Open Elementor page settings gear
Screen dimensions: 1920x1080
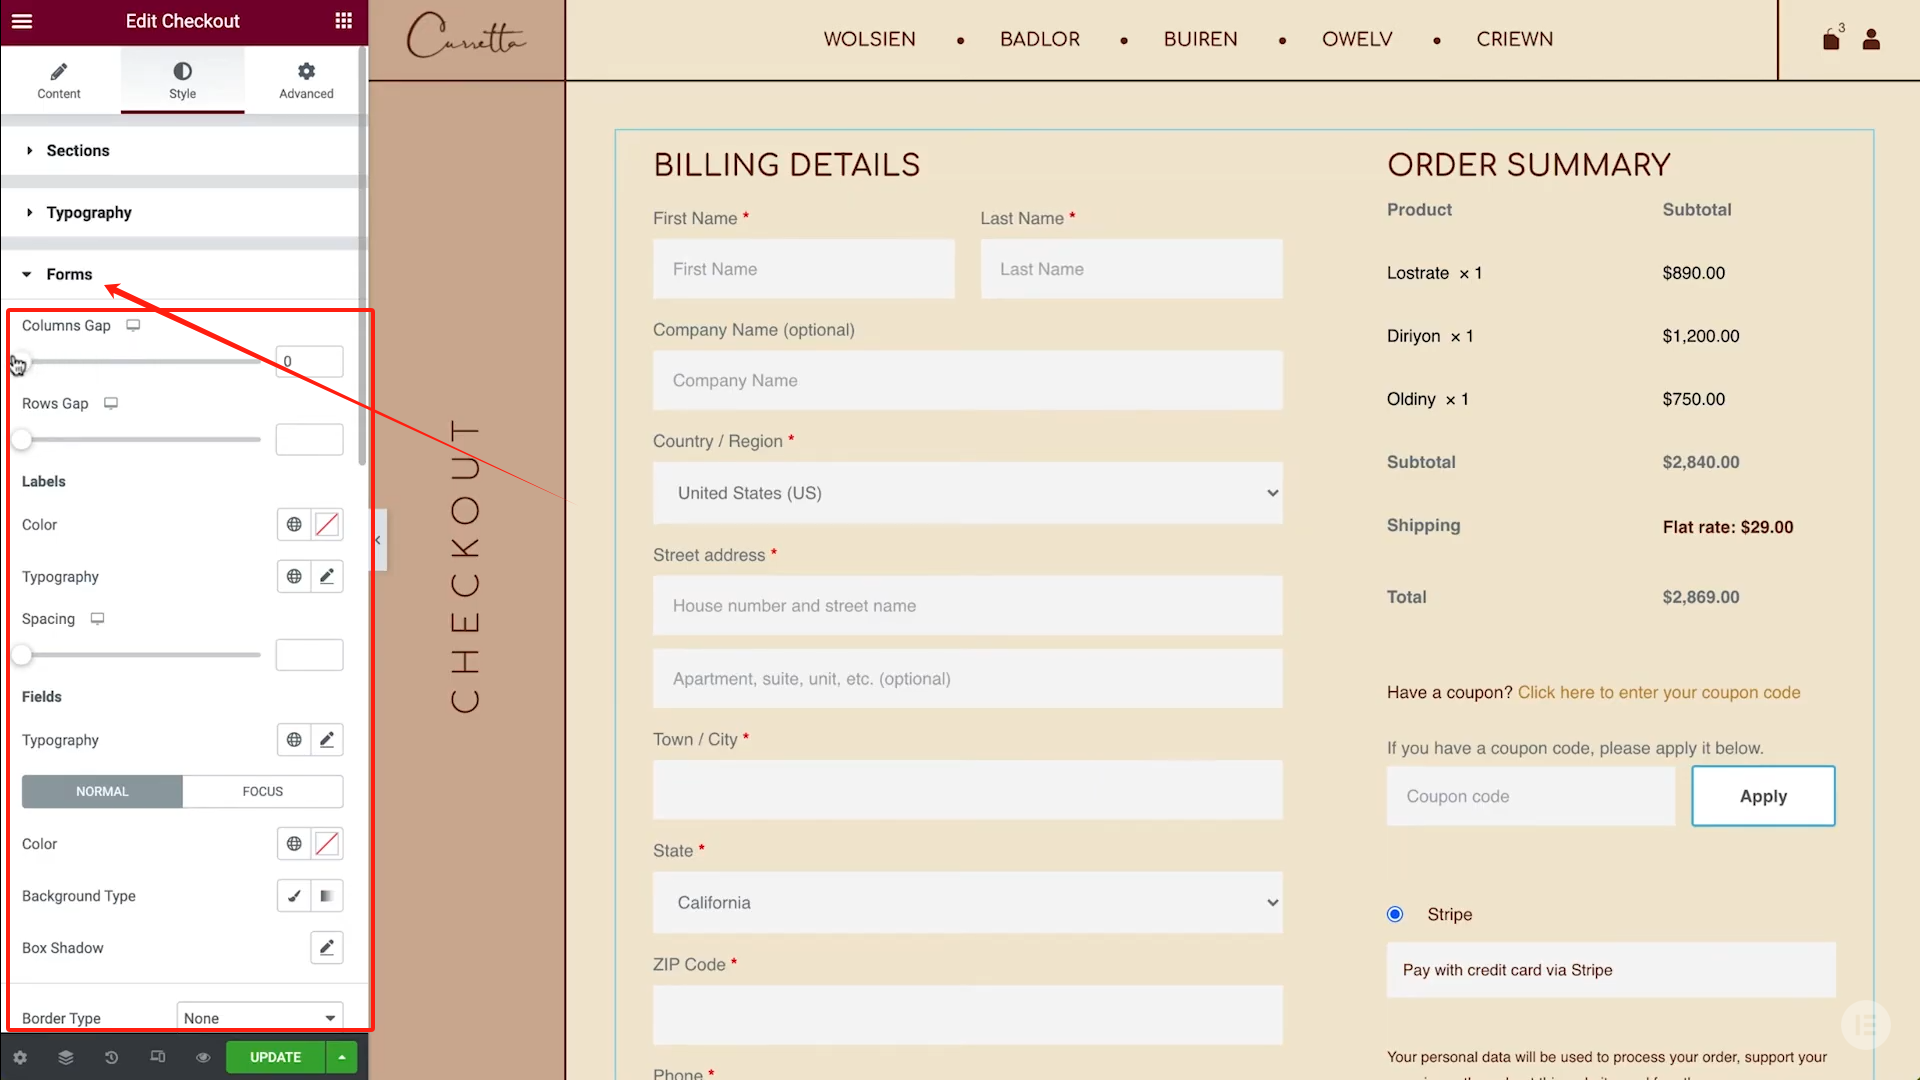(20, 1057)
